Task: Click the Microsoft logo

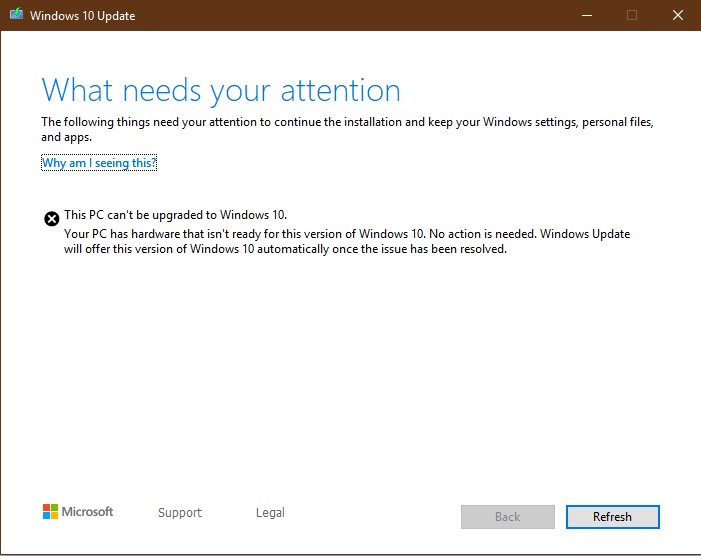Action: pyautogui.click(x=78, y=512)
